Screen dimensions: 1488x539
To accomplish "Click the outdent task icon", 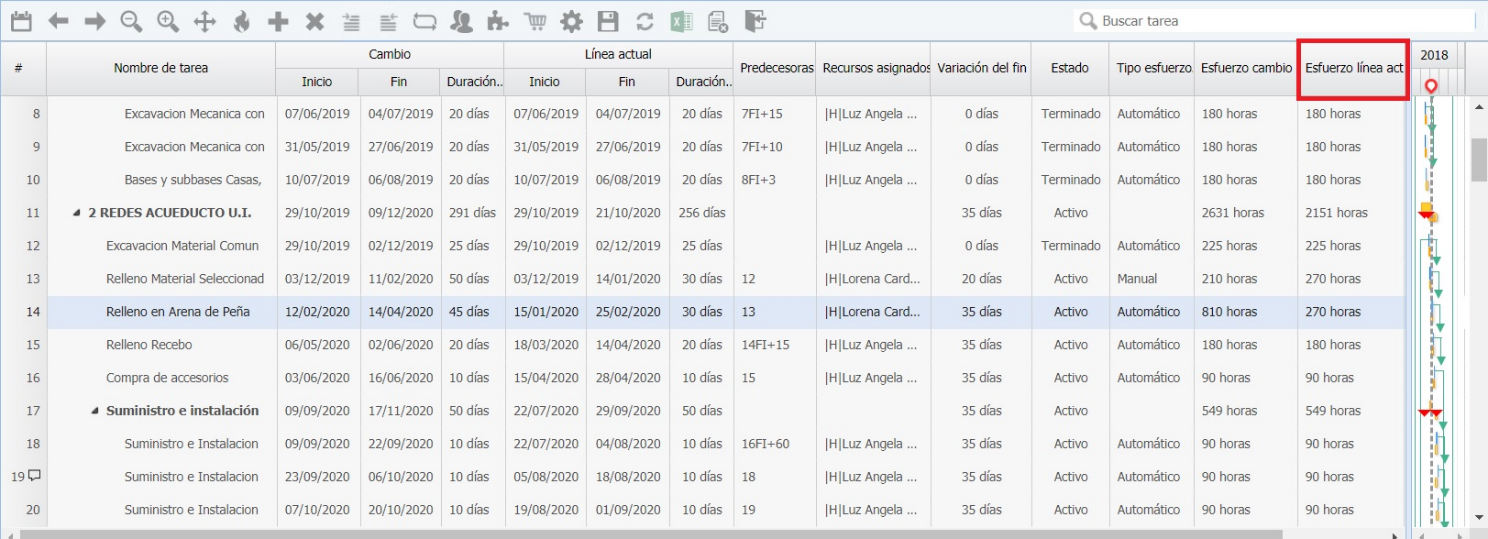I will click(x=388, y=20).
